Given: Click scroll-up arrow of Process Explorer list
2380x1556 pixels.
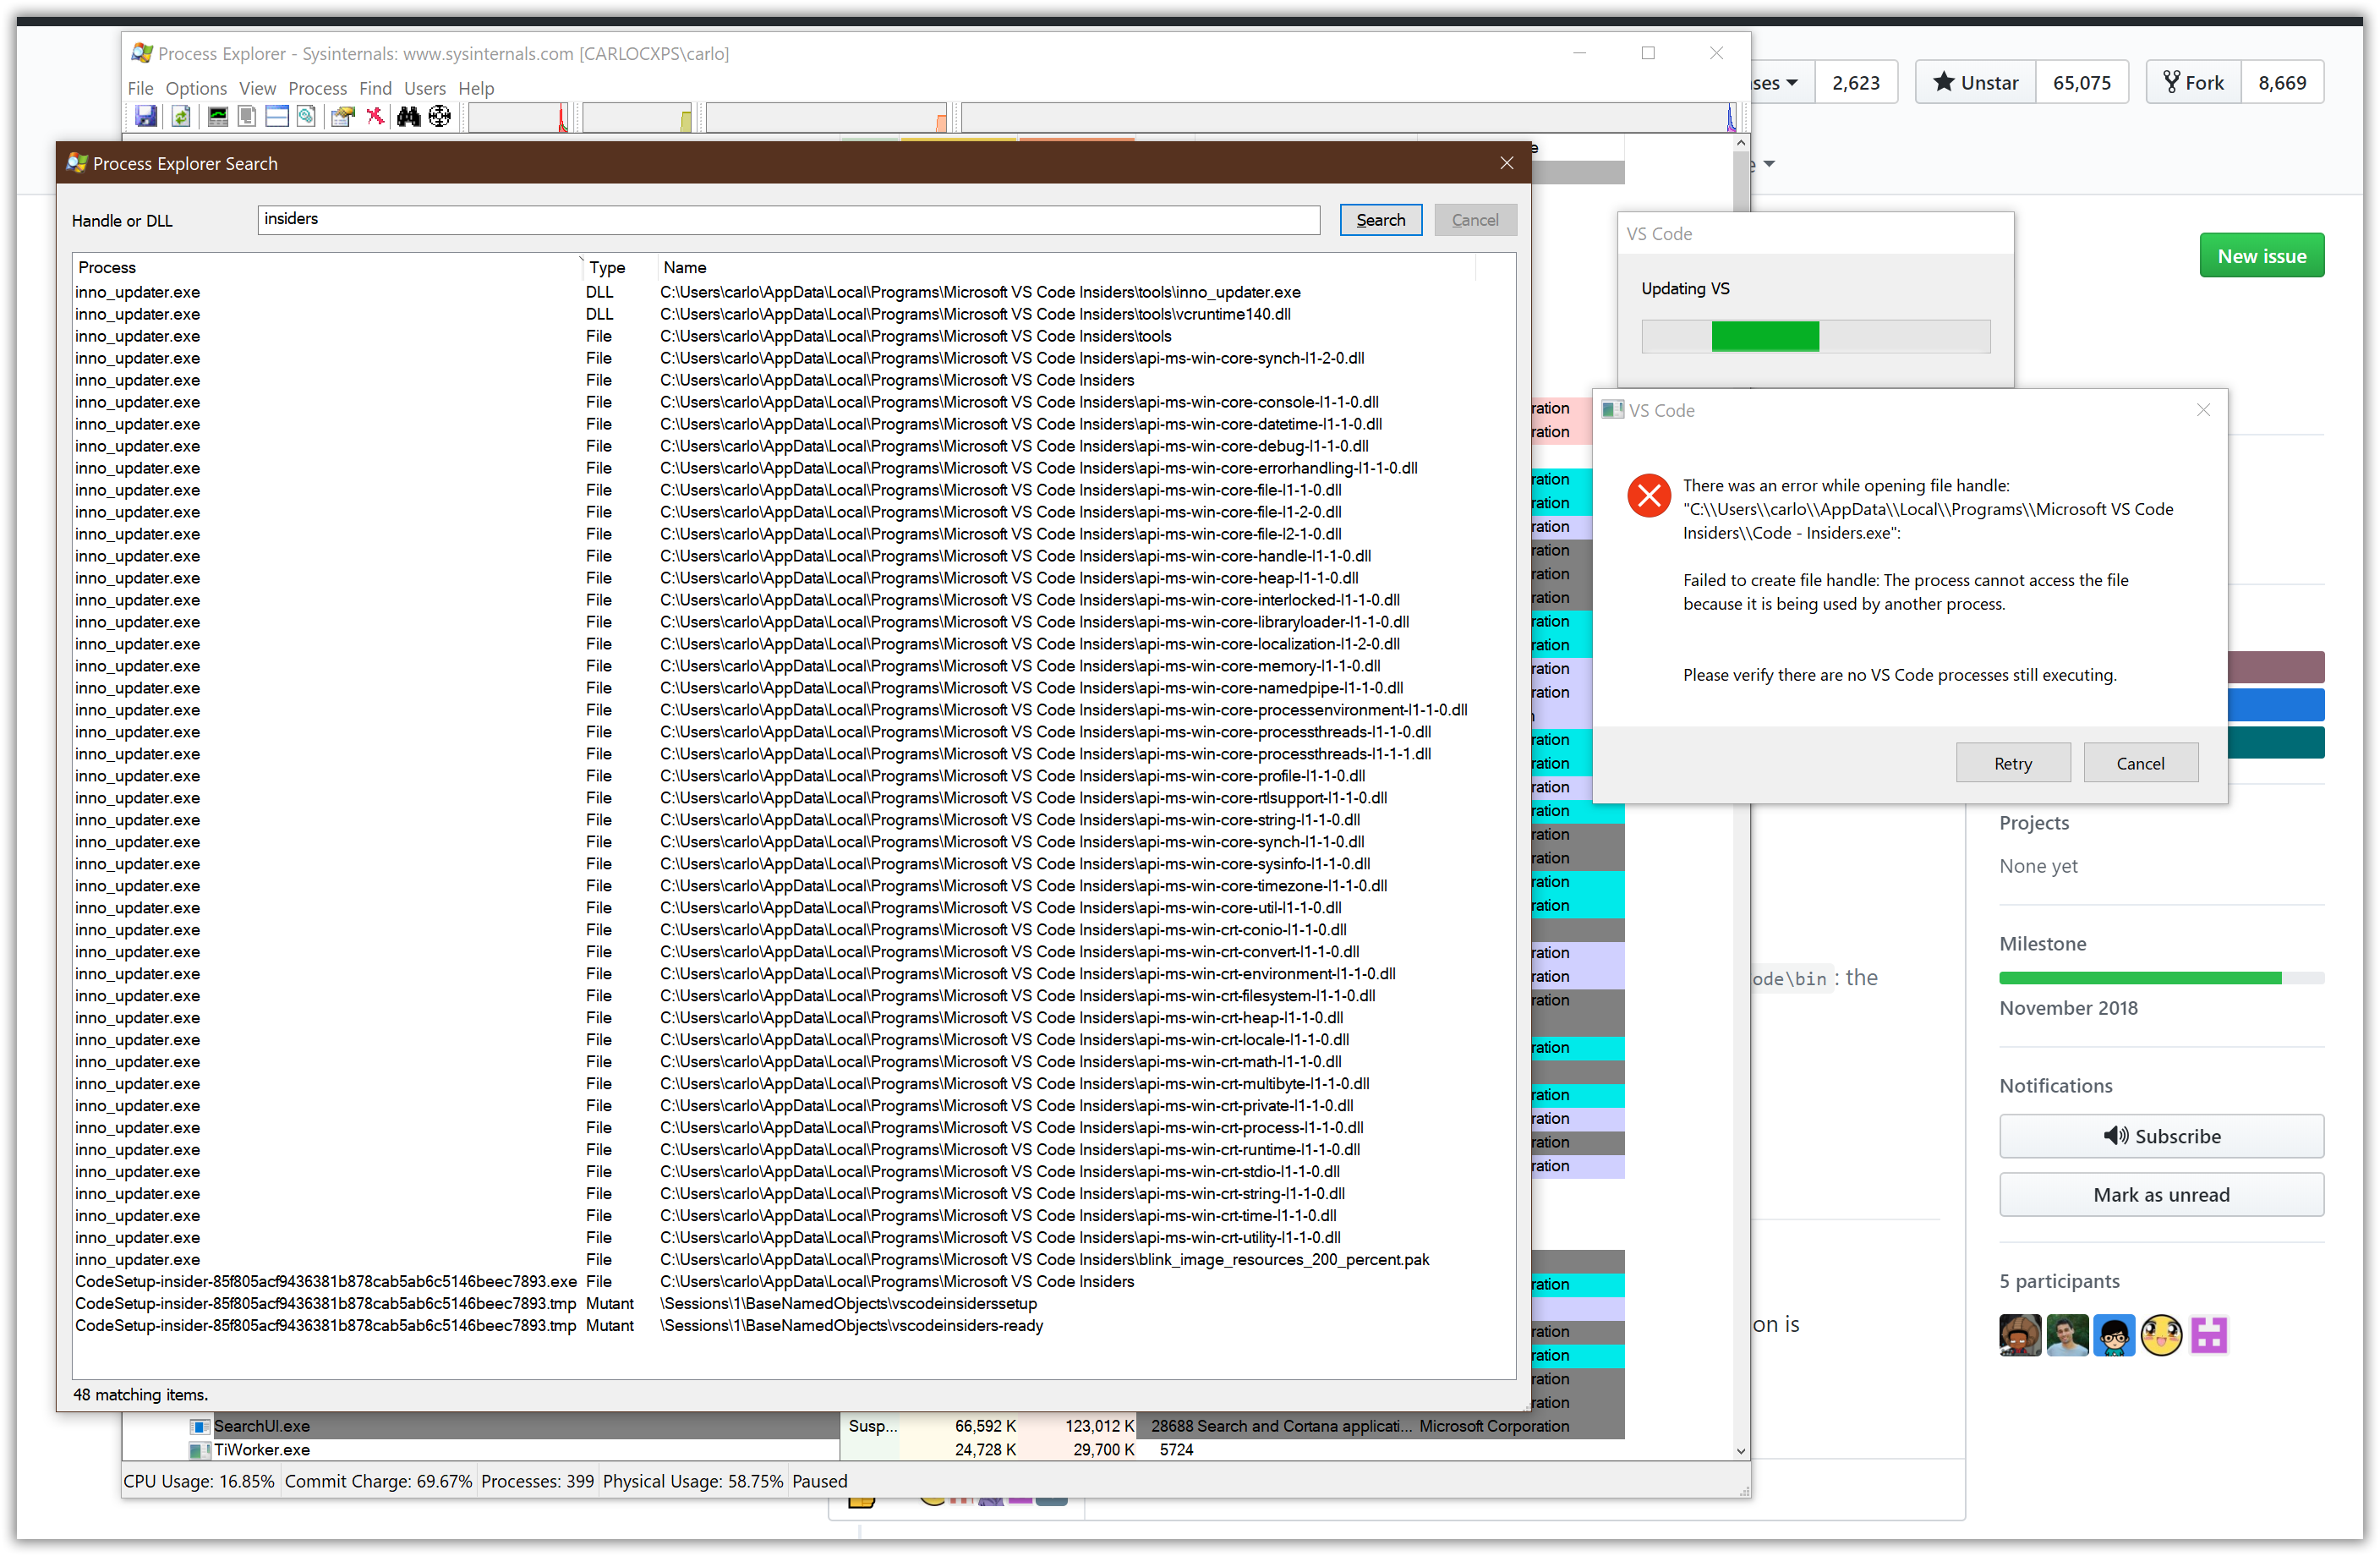Looking at the screenshot, I should pyautogui.click(x=1741, y=144).
